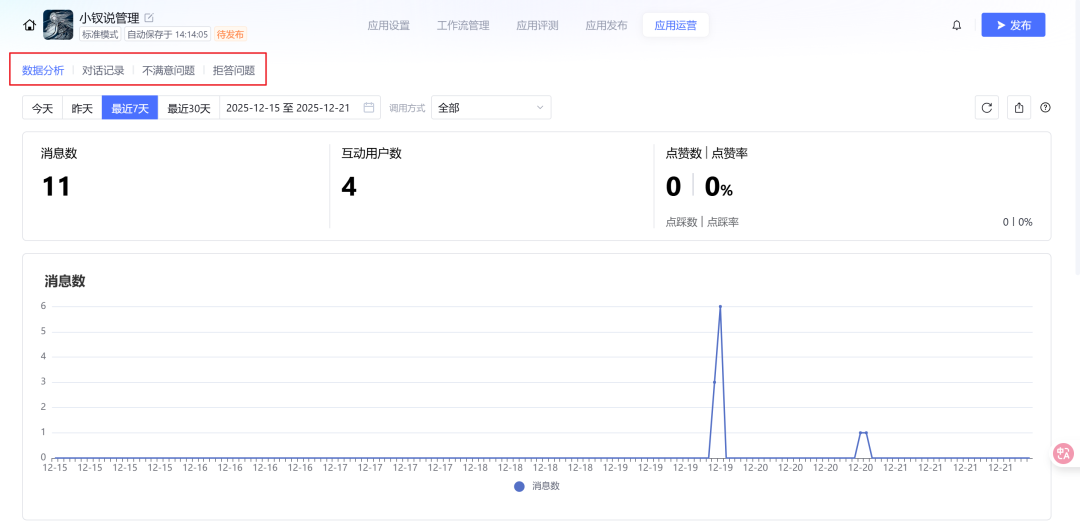Click the 小钗说管理 app avatar
The height and width of the screenshot is (523, 1080).
(x=58, y=25)
